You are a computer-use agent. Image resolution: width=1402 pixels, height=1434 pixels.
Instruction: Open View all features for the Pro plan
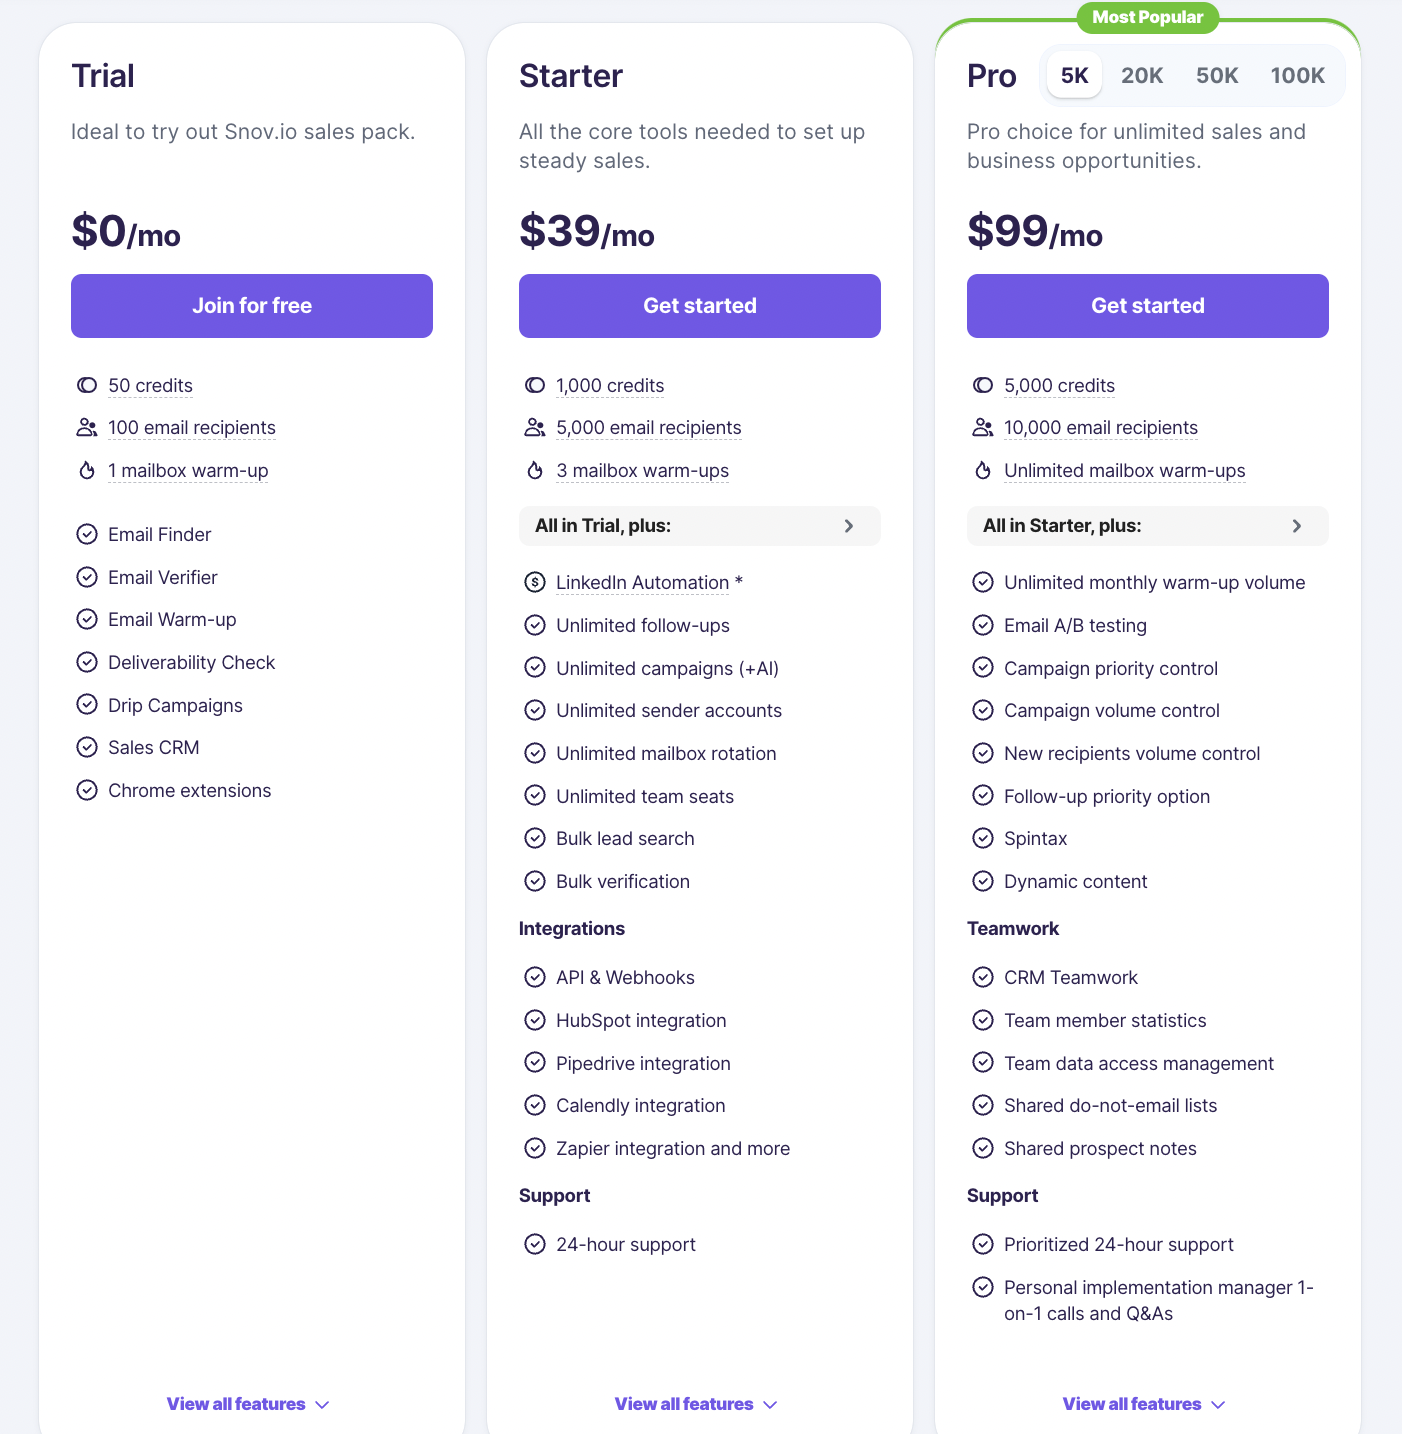tap(1144, 1403)
